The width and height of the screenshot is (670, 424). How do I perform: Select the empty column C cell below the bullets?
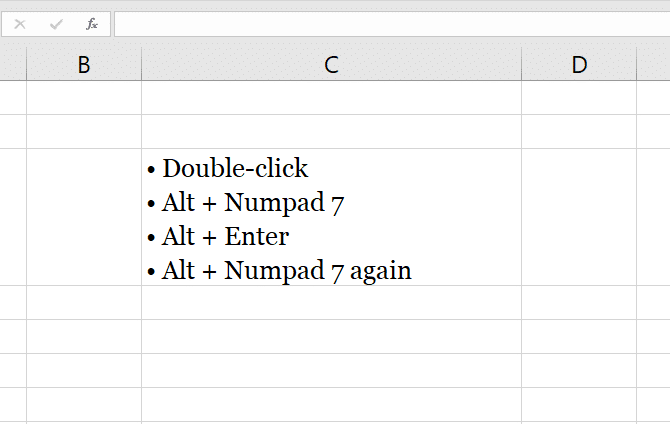[x=332, y=303]
